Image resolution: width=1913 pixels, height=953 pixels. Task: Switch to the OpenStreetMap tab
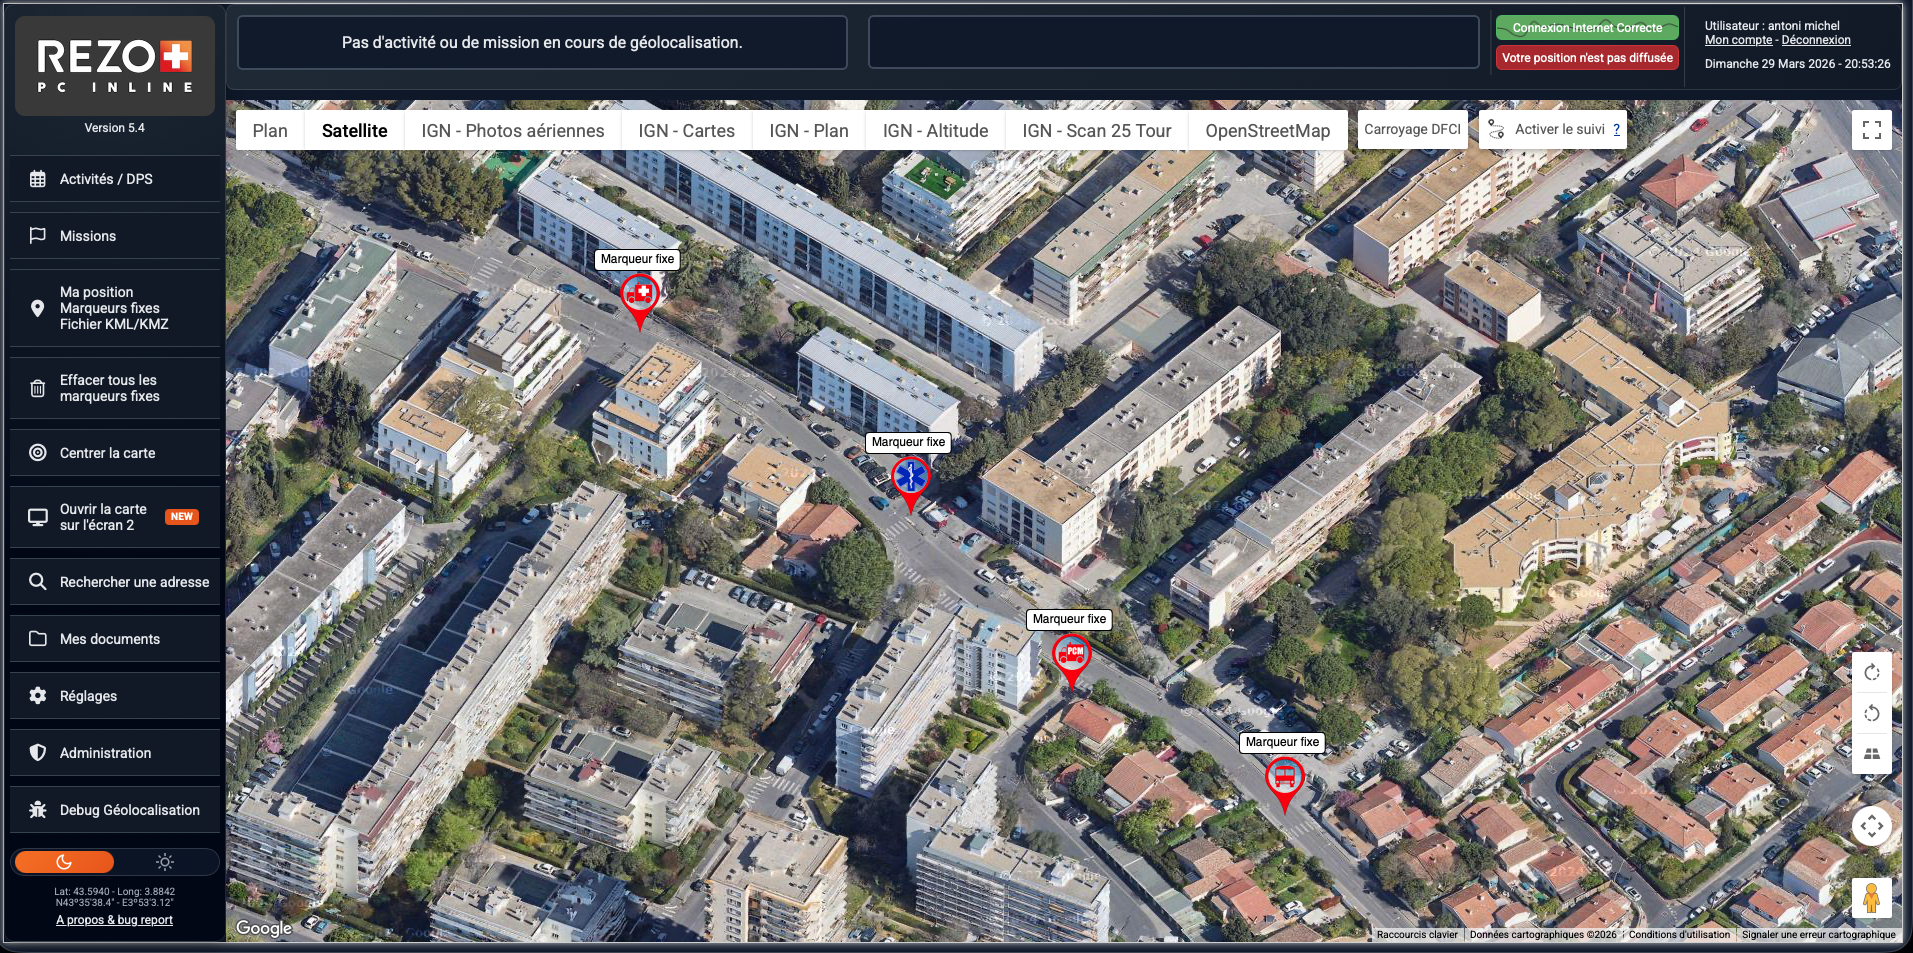(x=1267, y=131)
